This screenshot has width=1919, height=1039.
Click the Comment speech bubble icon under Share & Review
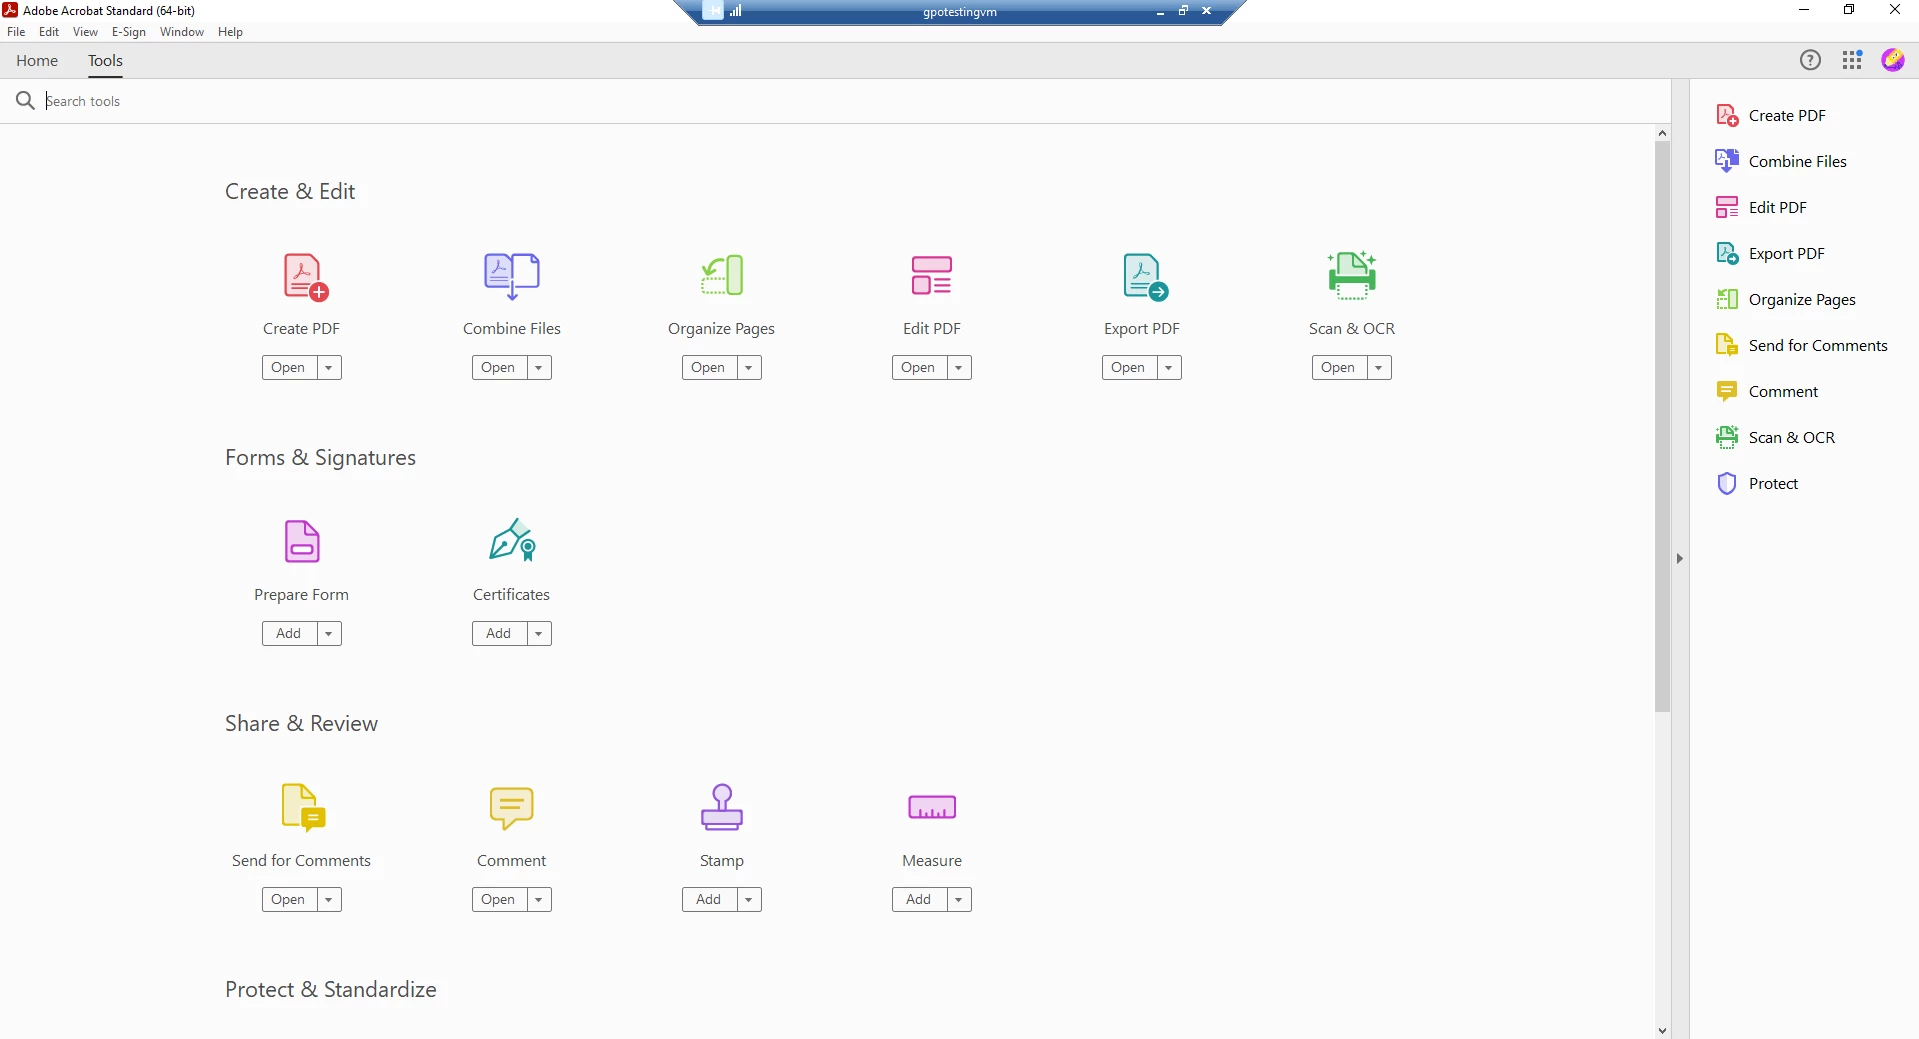pos(512,808)
